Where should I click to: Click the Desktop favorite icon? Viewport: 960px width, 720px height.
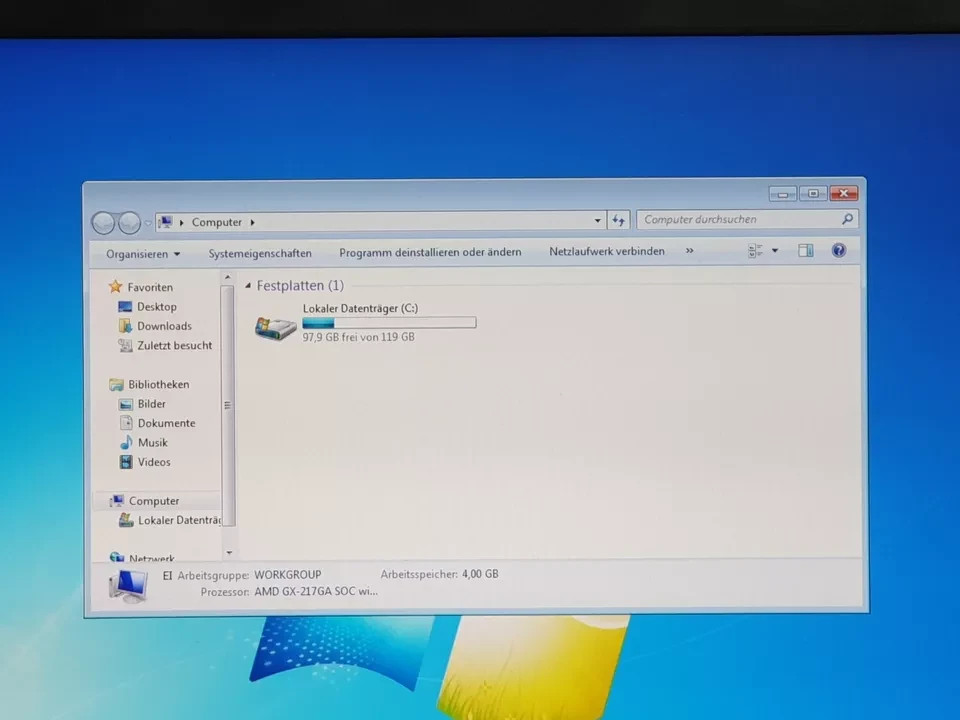124,306
